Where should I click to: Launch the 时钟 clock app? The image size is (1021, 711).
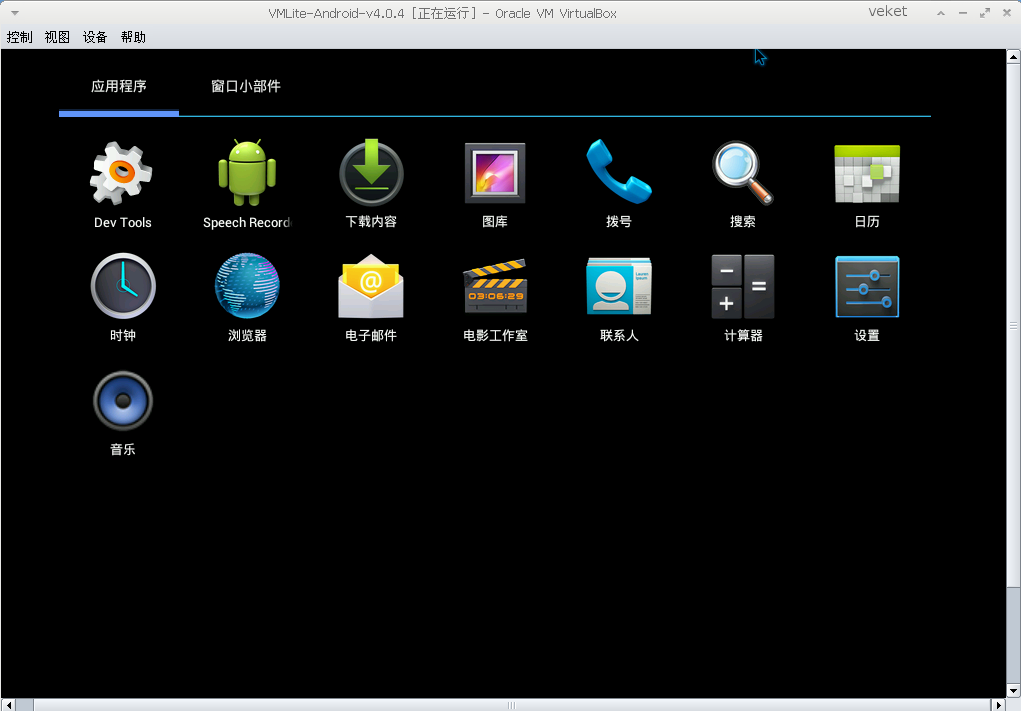(x=122, y=298)
